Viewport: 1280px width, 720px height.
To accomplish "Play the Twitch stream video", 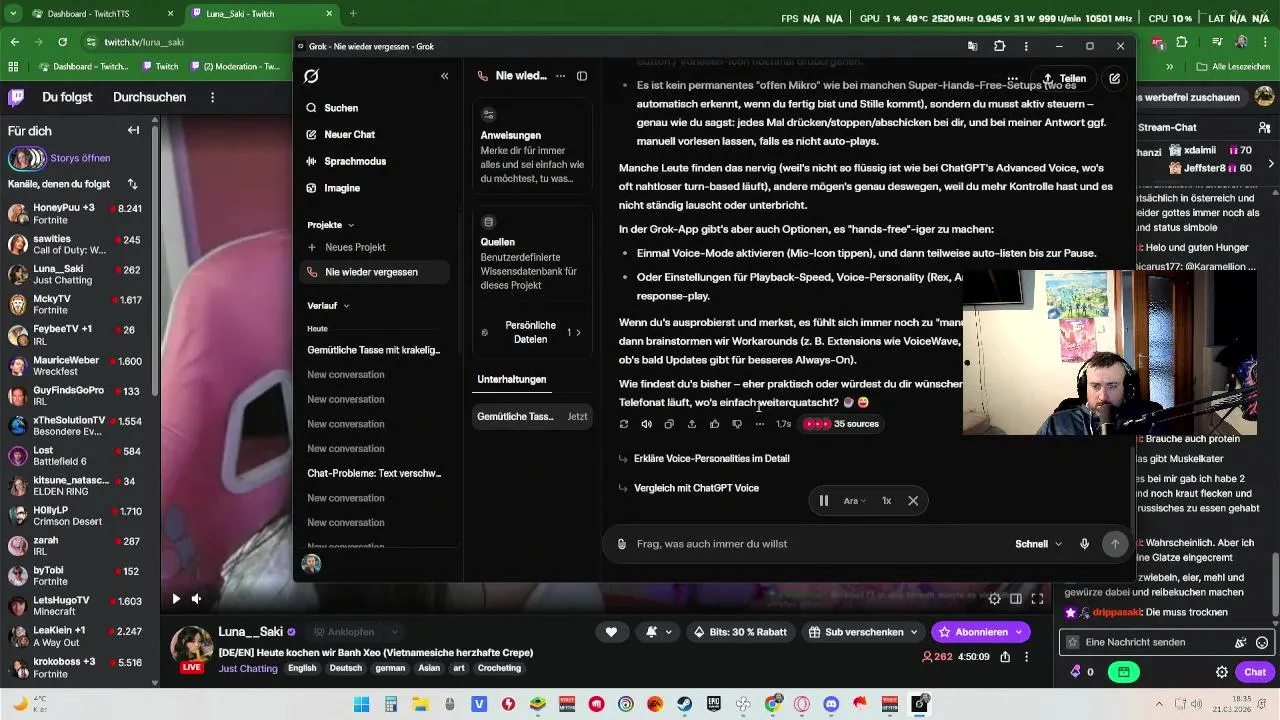I will (176, 599).
